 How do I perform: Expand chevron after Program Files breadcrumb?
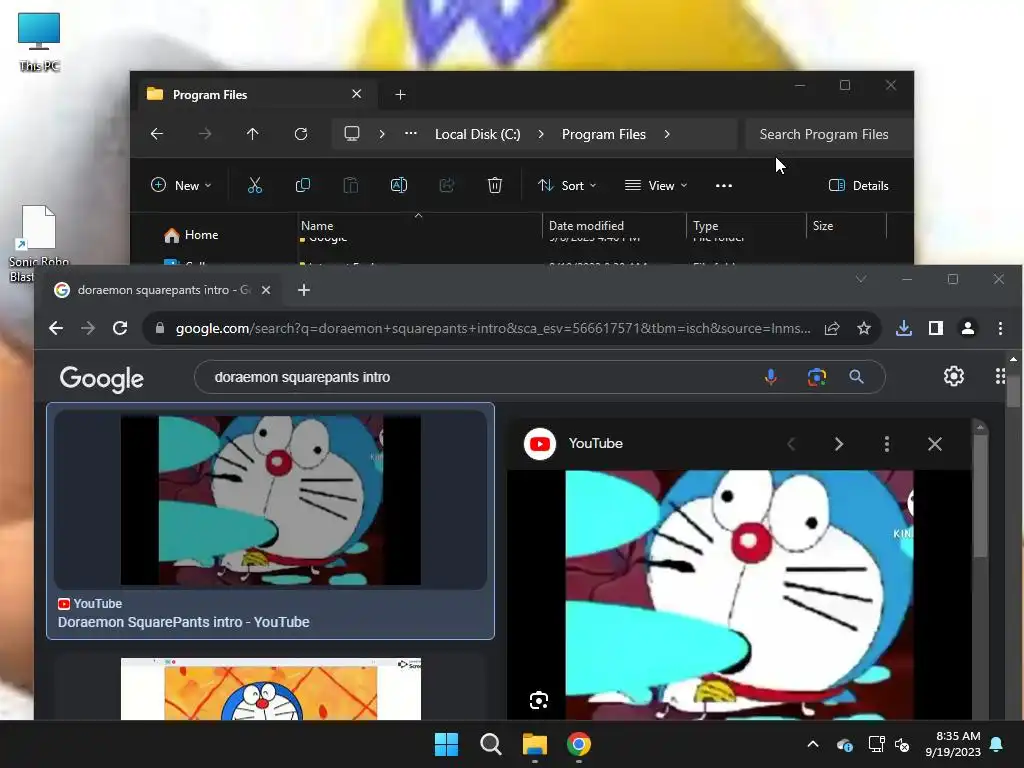pos(667,134)
